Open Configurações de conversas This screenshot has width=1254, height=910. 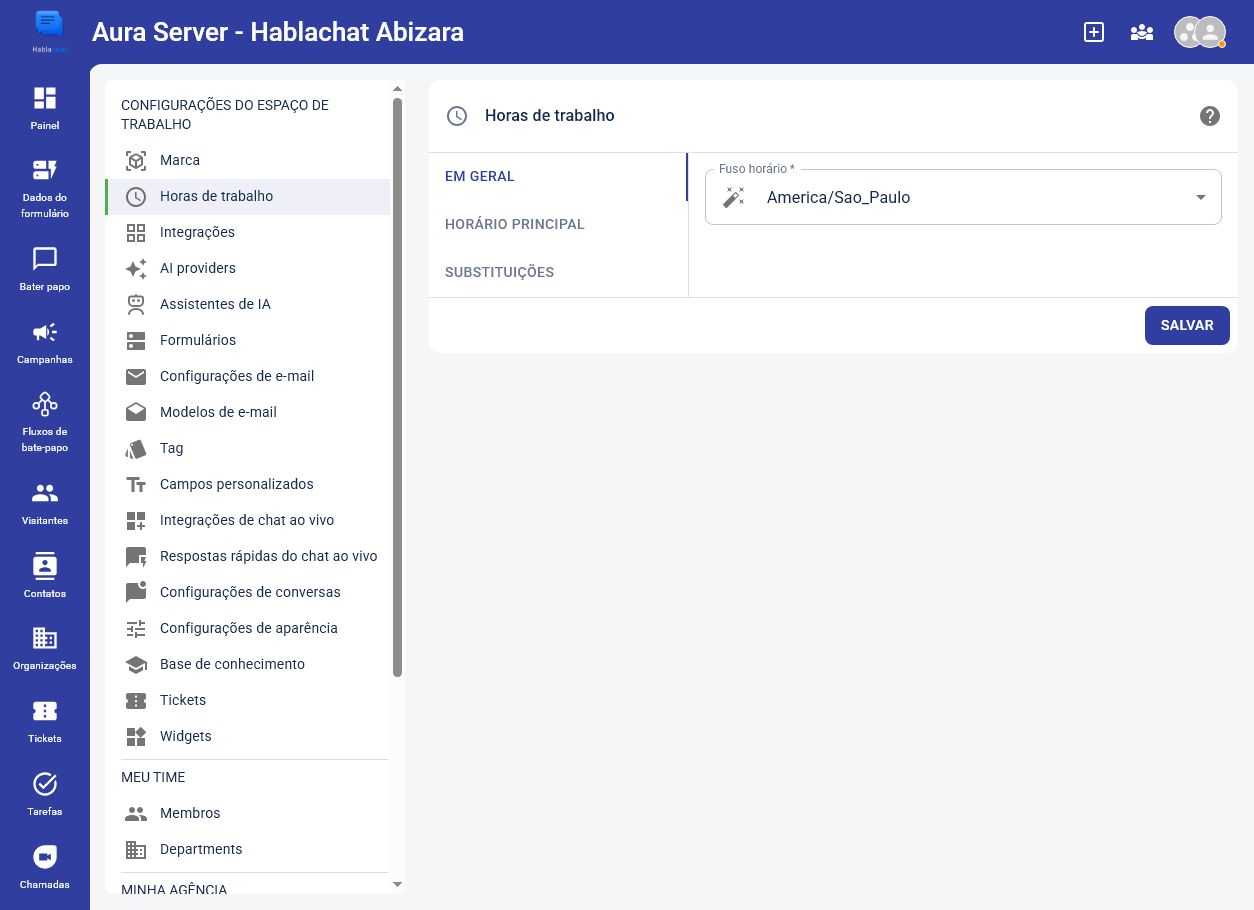[247, 592]
